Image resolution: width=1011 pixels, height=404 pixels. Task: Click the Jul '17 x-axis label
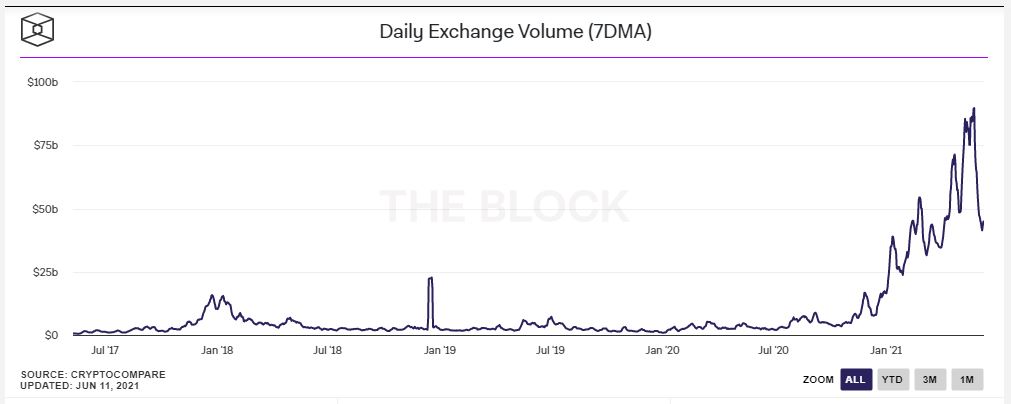(105, 351)
